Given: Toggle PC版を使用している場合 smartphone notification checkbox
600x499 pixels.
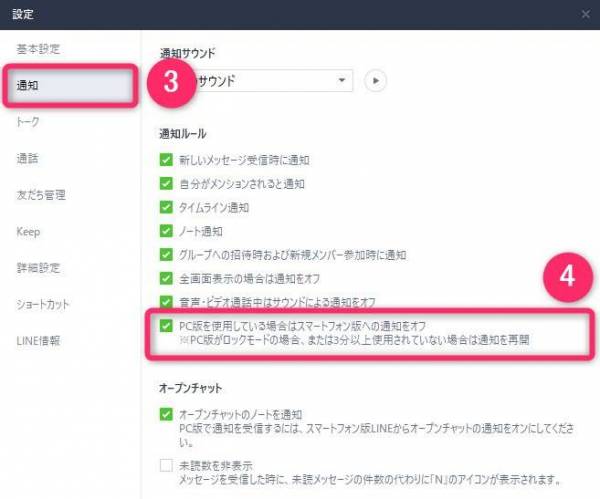Looking at the screenshot, I should click(x=166, y=326).
